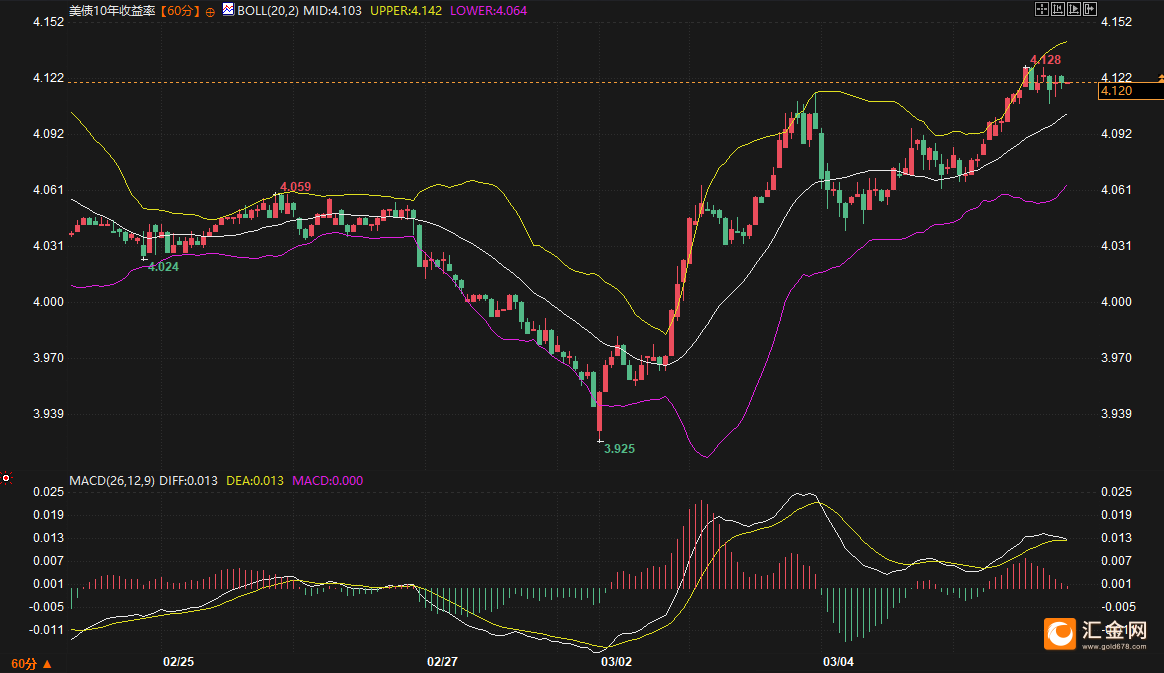Open the 60分 timeframe selector at bottom-left

click(x=29, y=663)
